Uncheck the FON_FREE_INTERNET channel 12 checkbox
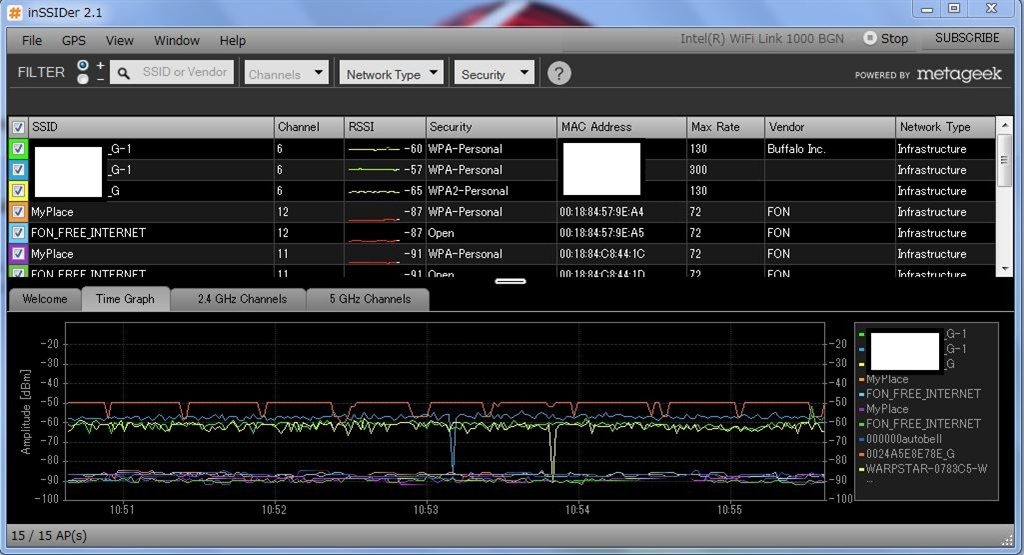 pos(18,233)
